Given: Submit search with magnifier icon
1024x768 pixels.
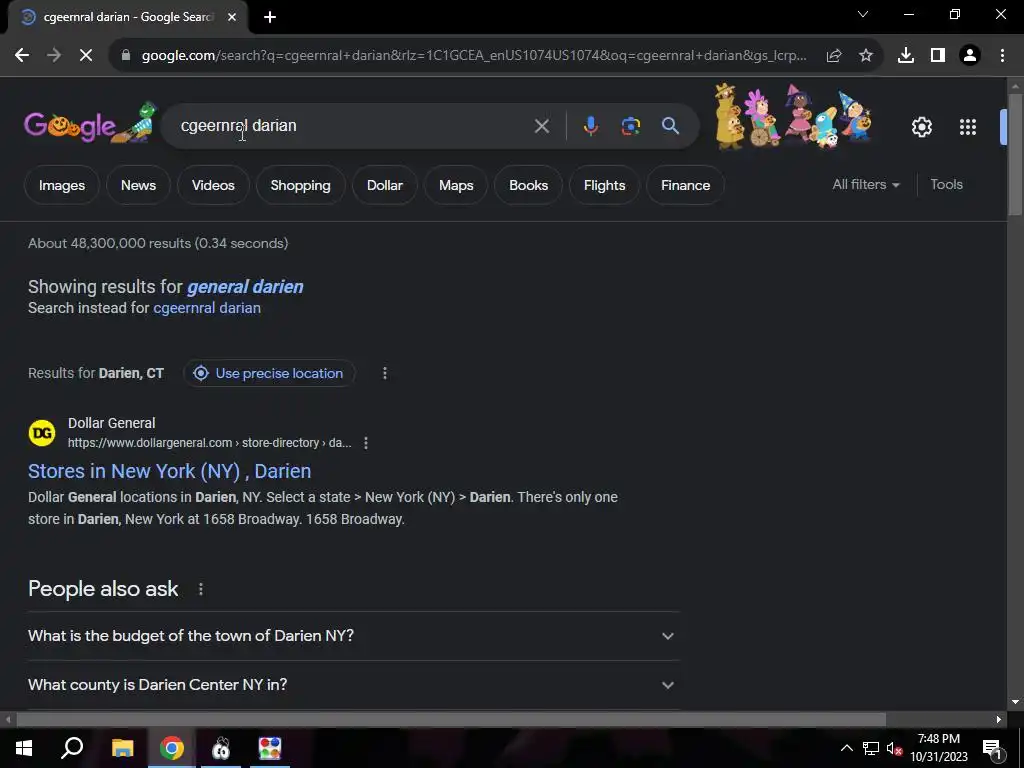Looking at the screenshot, I should tap(670, 126).
